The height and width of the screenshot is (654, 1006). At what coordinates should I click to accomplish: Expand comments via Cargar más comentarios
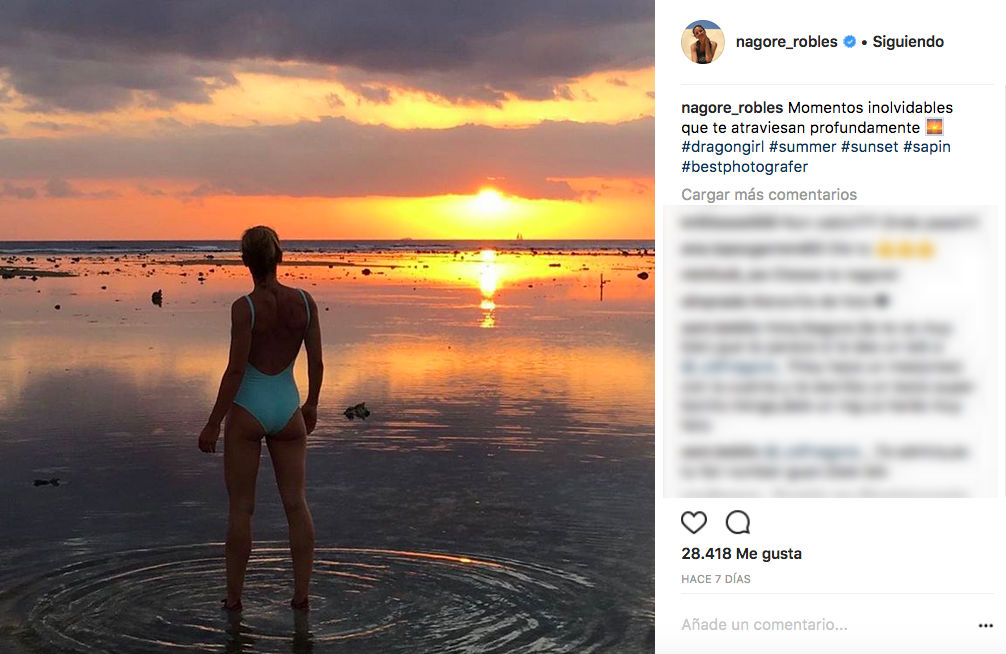point(769,195)
